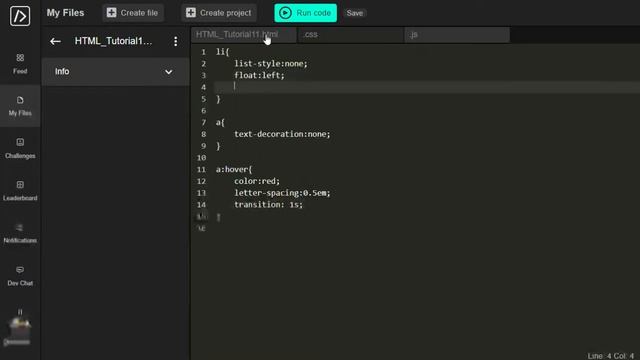
Task: Click the Info label
Action: point(62,71)
